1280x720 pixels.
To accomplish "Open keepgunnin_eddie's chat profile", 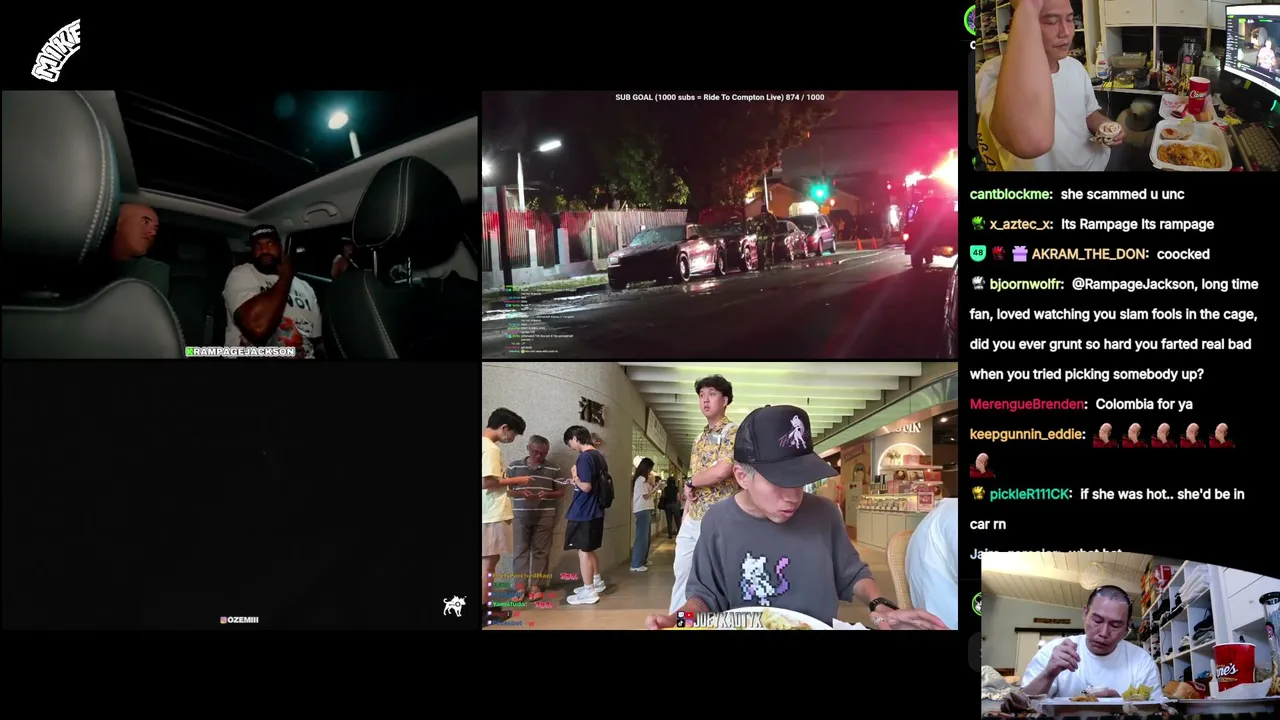I will pyautogui.click(x=1026, y=434).
